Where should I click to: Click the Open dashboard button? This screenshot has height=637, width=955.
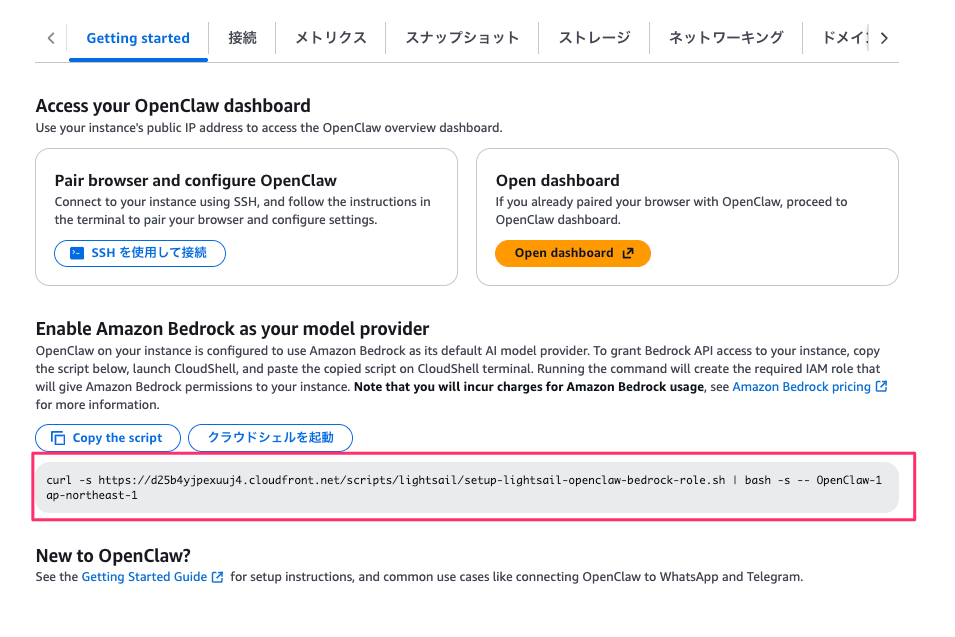coord(572,253)
